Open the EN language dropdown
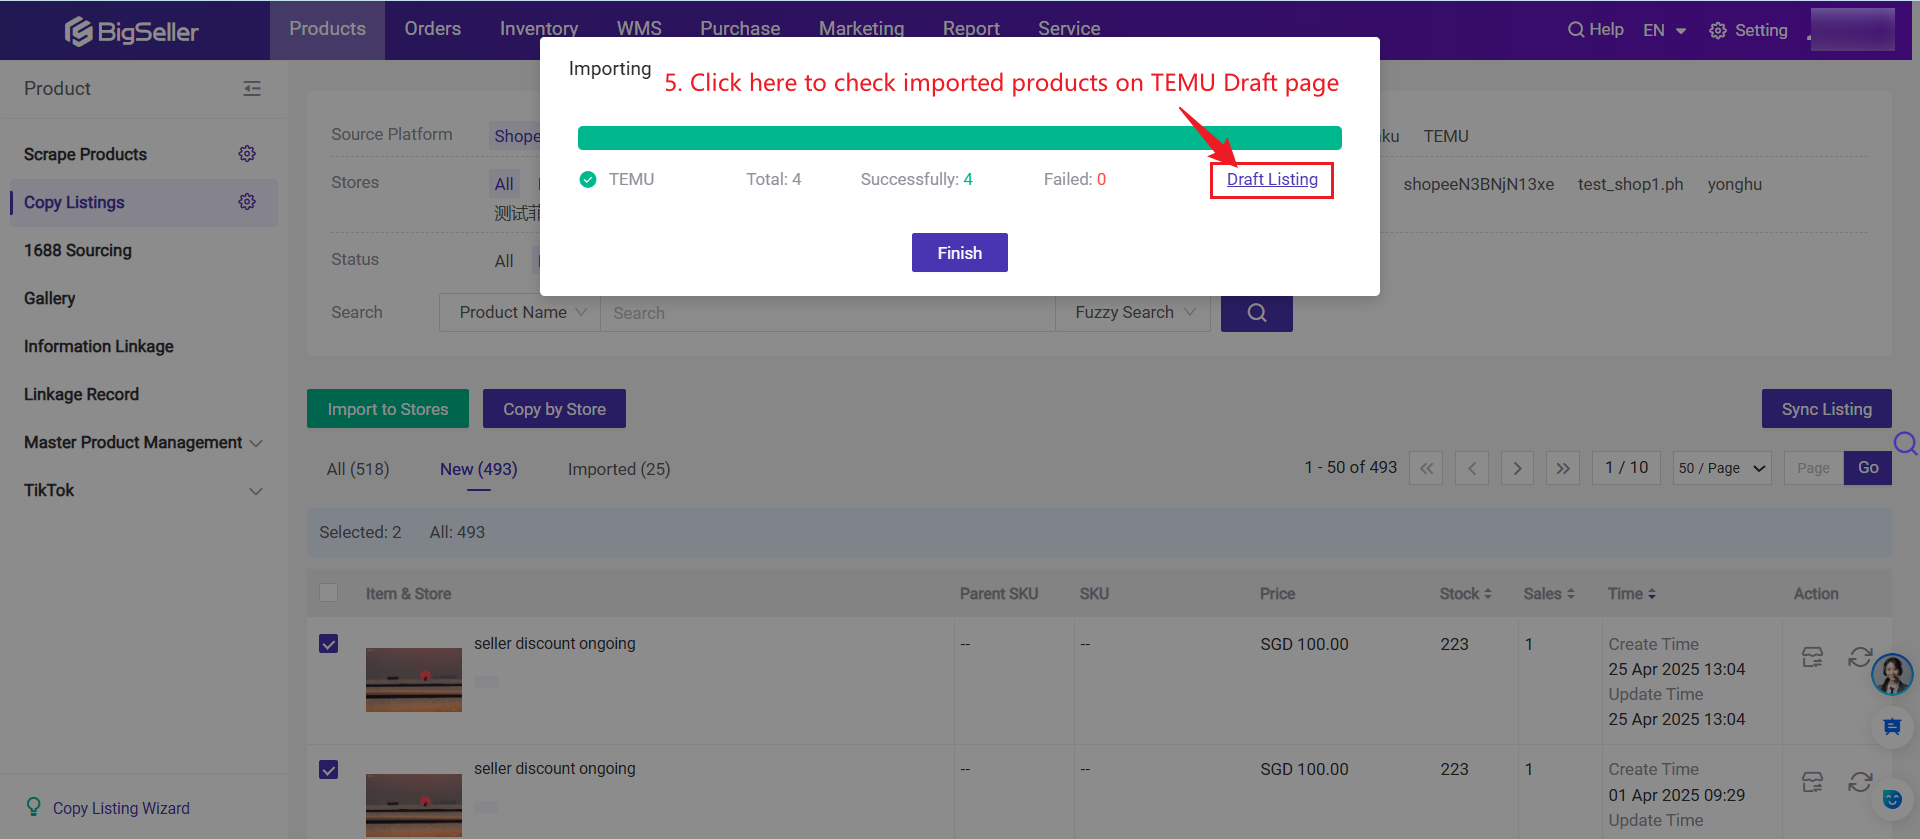 1665,31
